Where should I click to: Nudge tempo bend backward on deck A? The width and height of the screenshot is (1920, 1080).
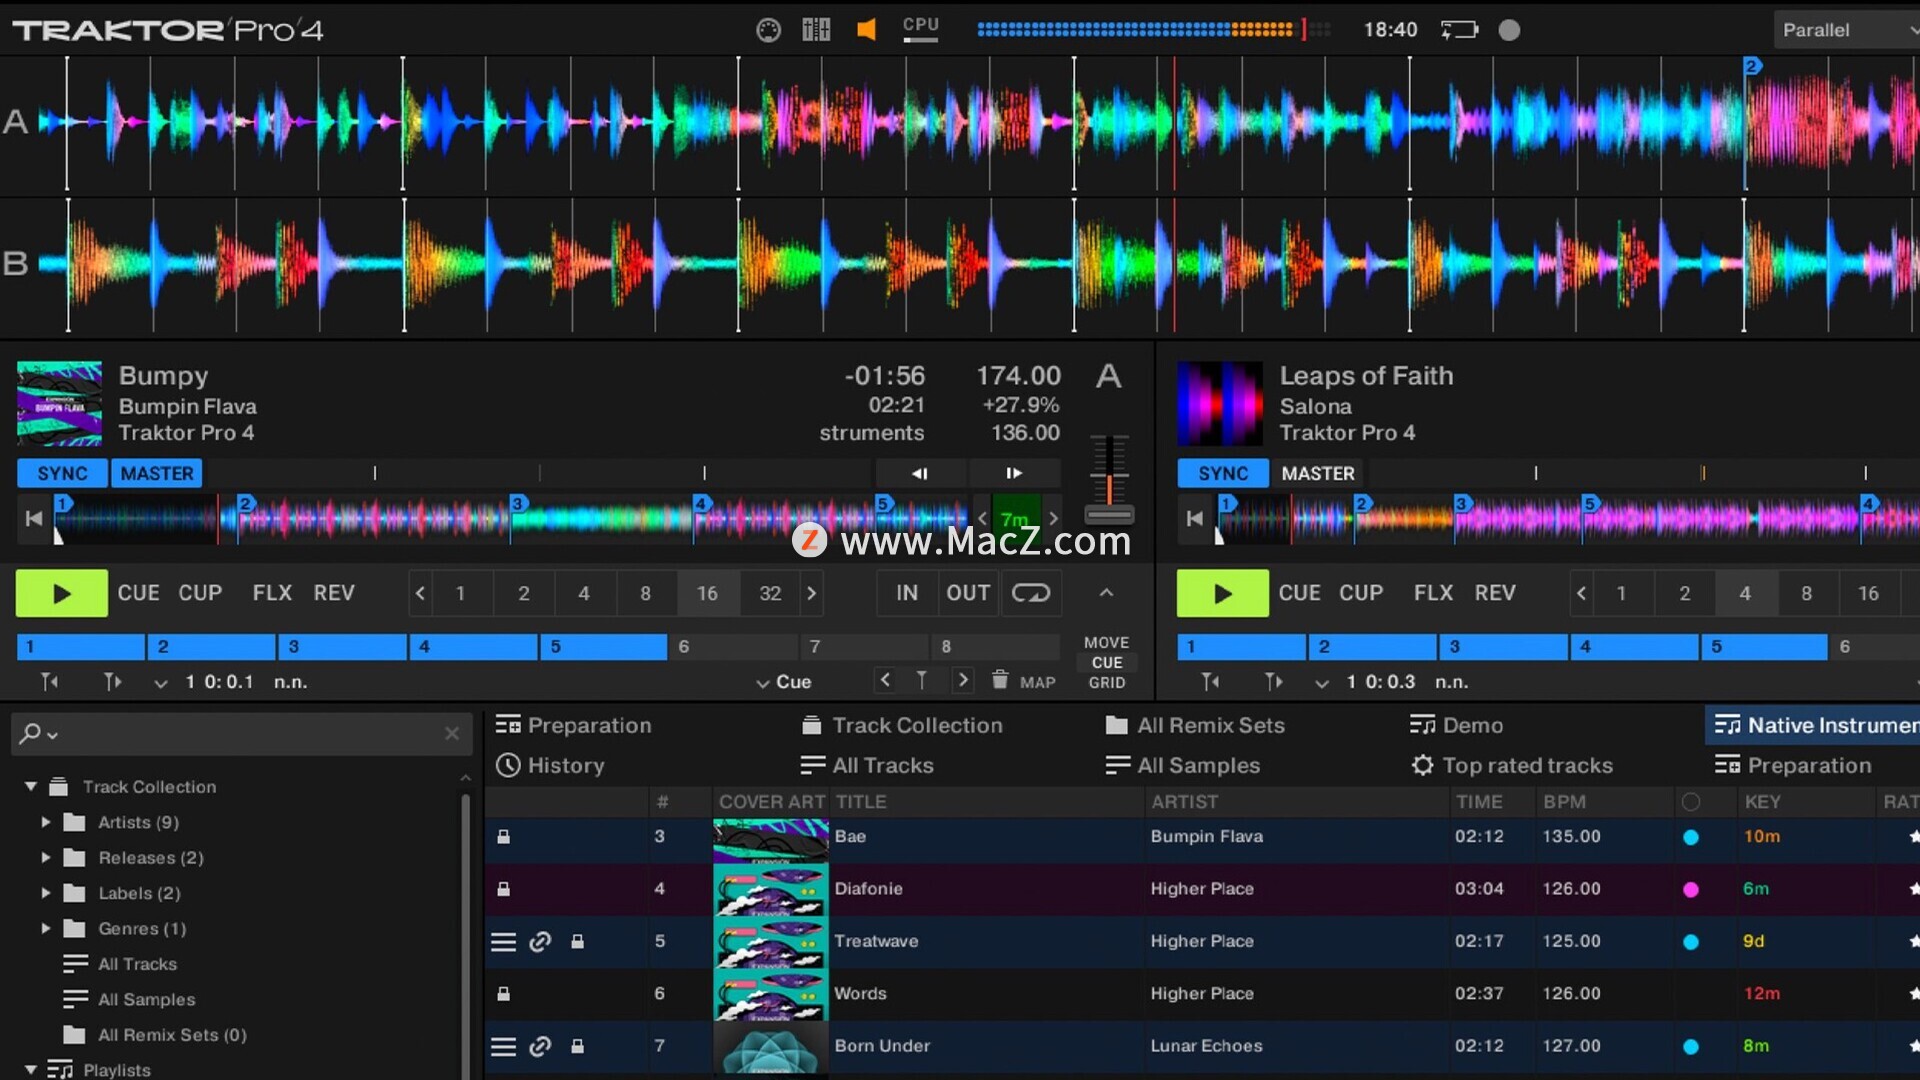(920, 473)
